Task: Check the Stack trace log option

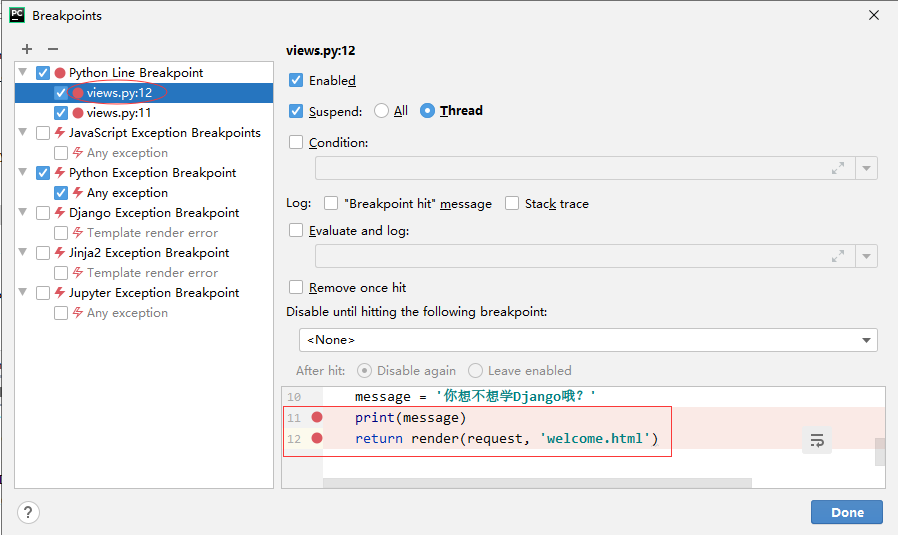Action: pyautogui.click(x=511, y=203)
